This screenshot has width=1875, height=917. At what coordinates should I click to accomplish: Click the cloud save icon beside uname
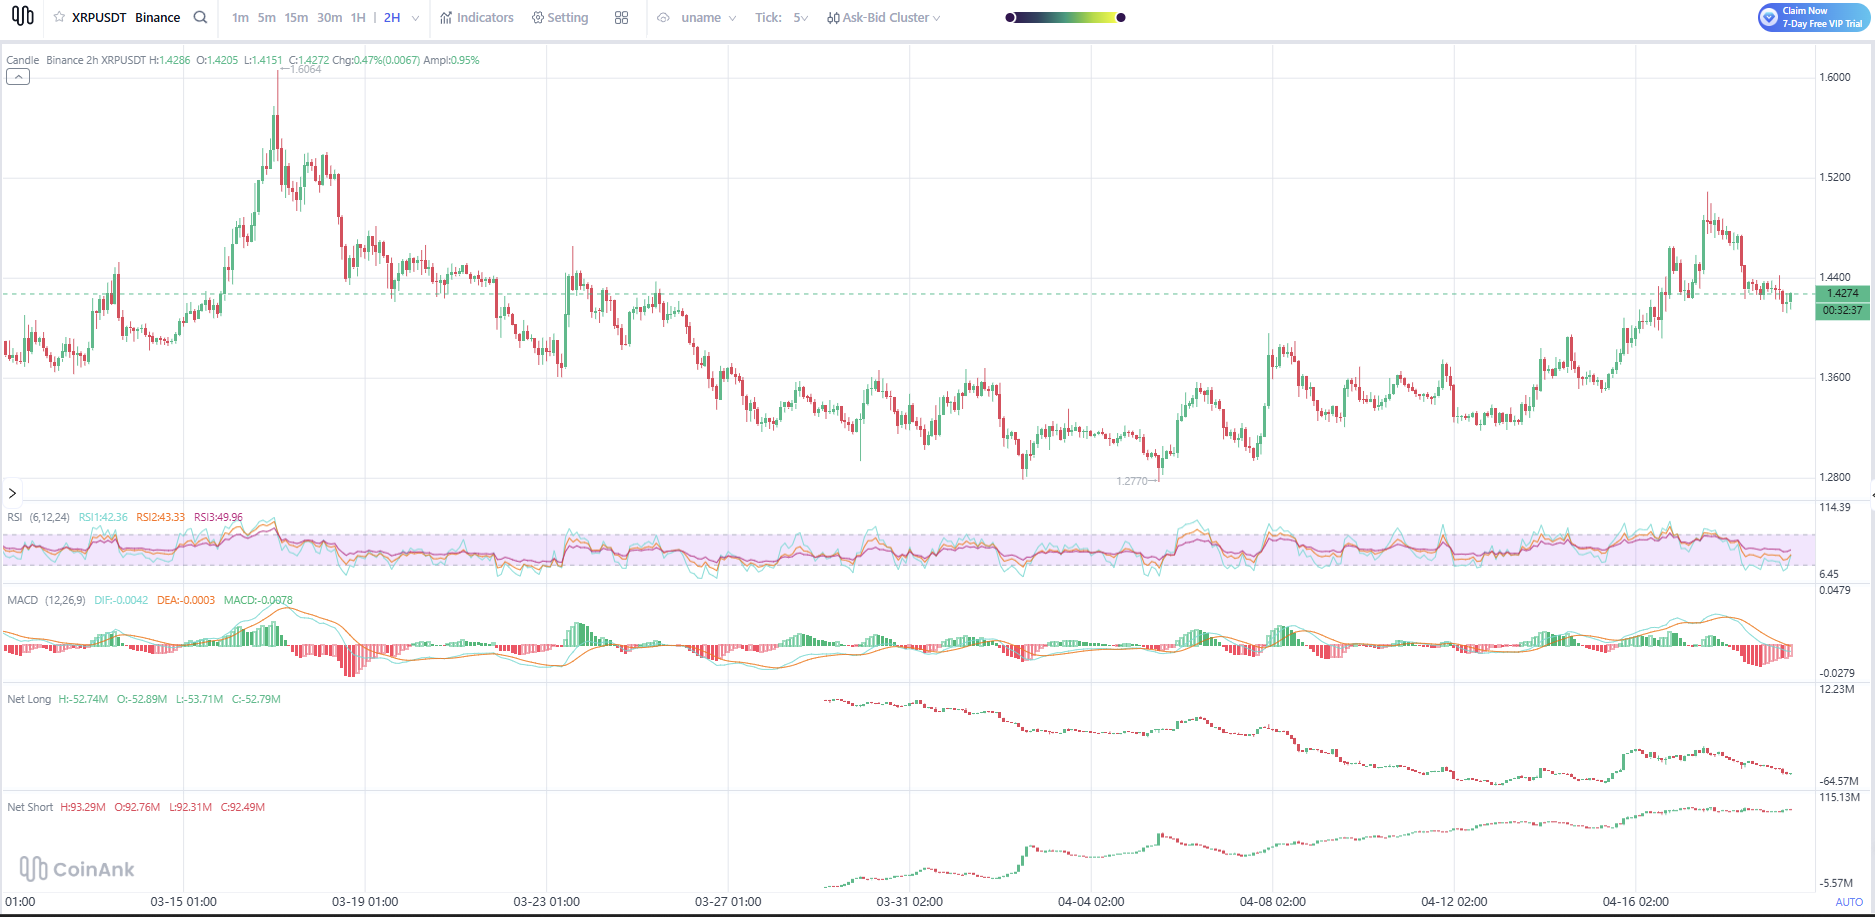663,18
